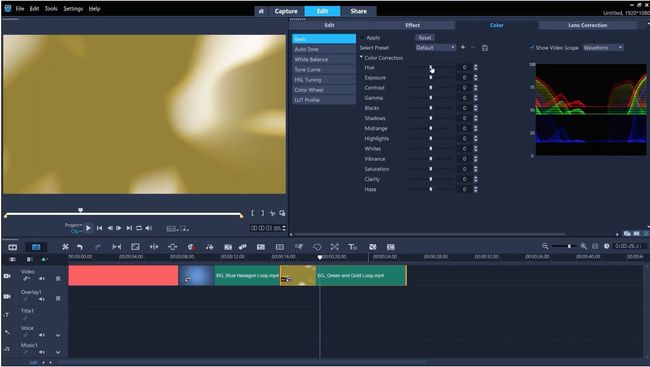This screenshot has height=367, width=650.
Task: Open the File menu
Action: pyautogui.click(x=20, y=8)
